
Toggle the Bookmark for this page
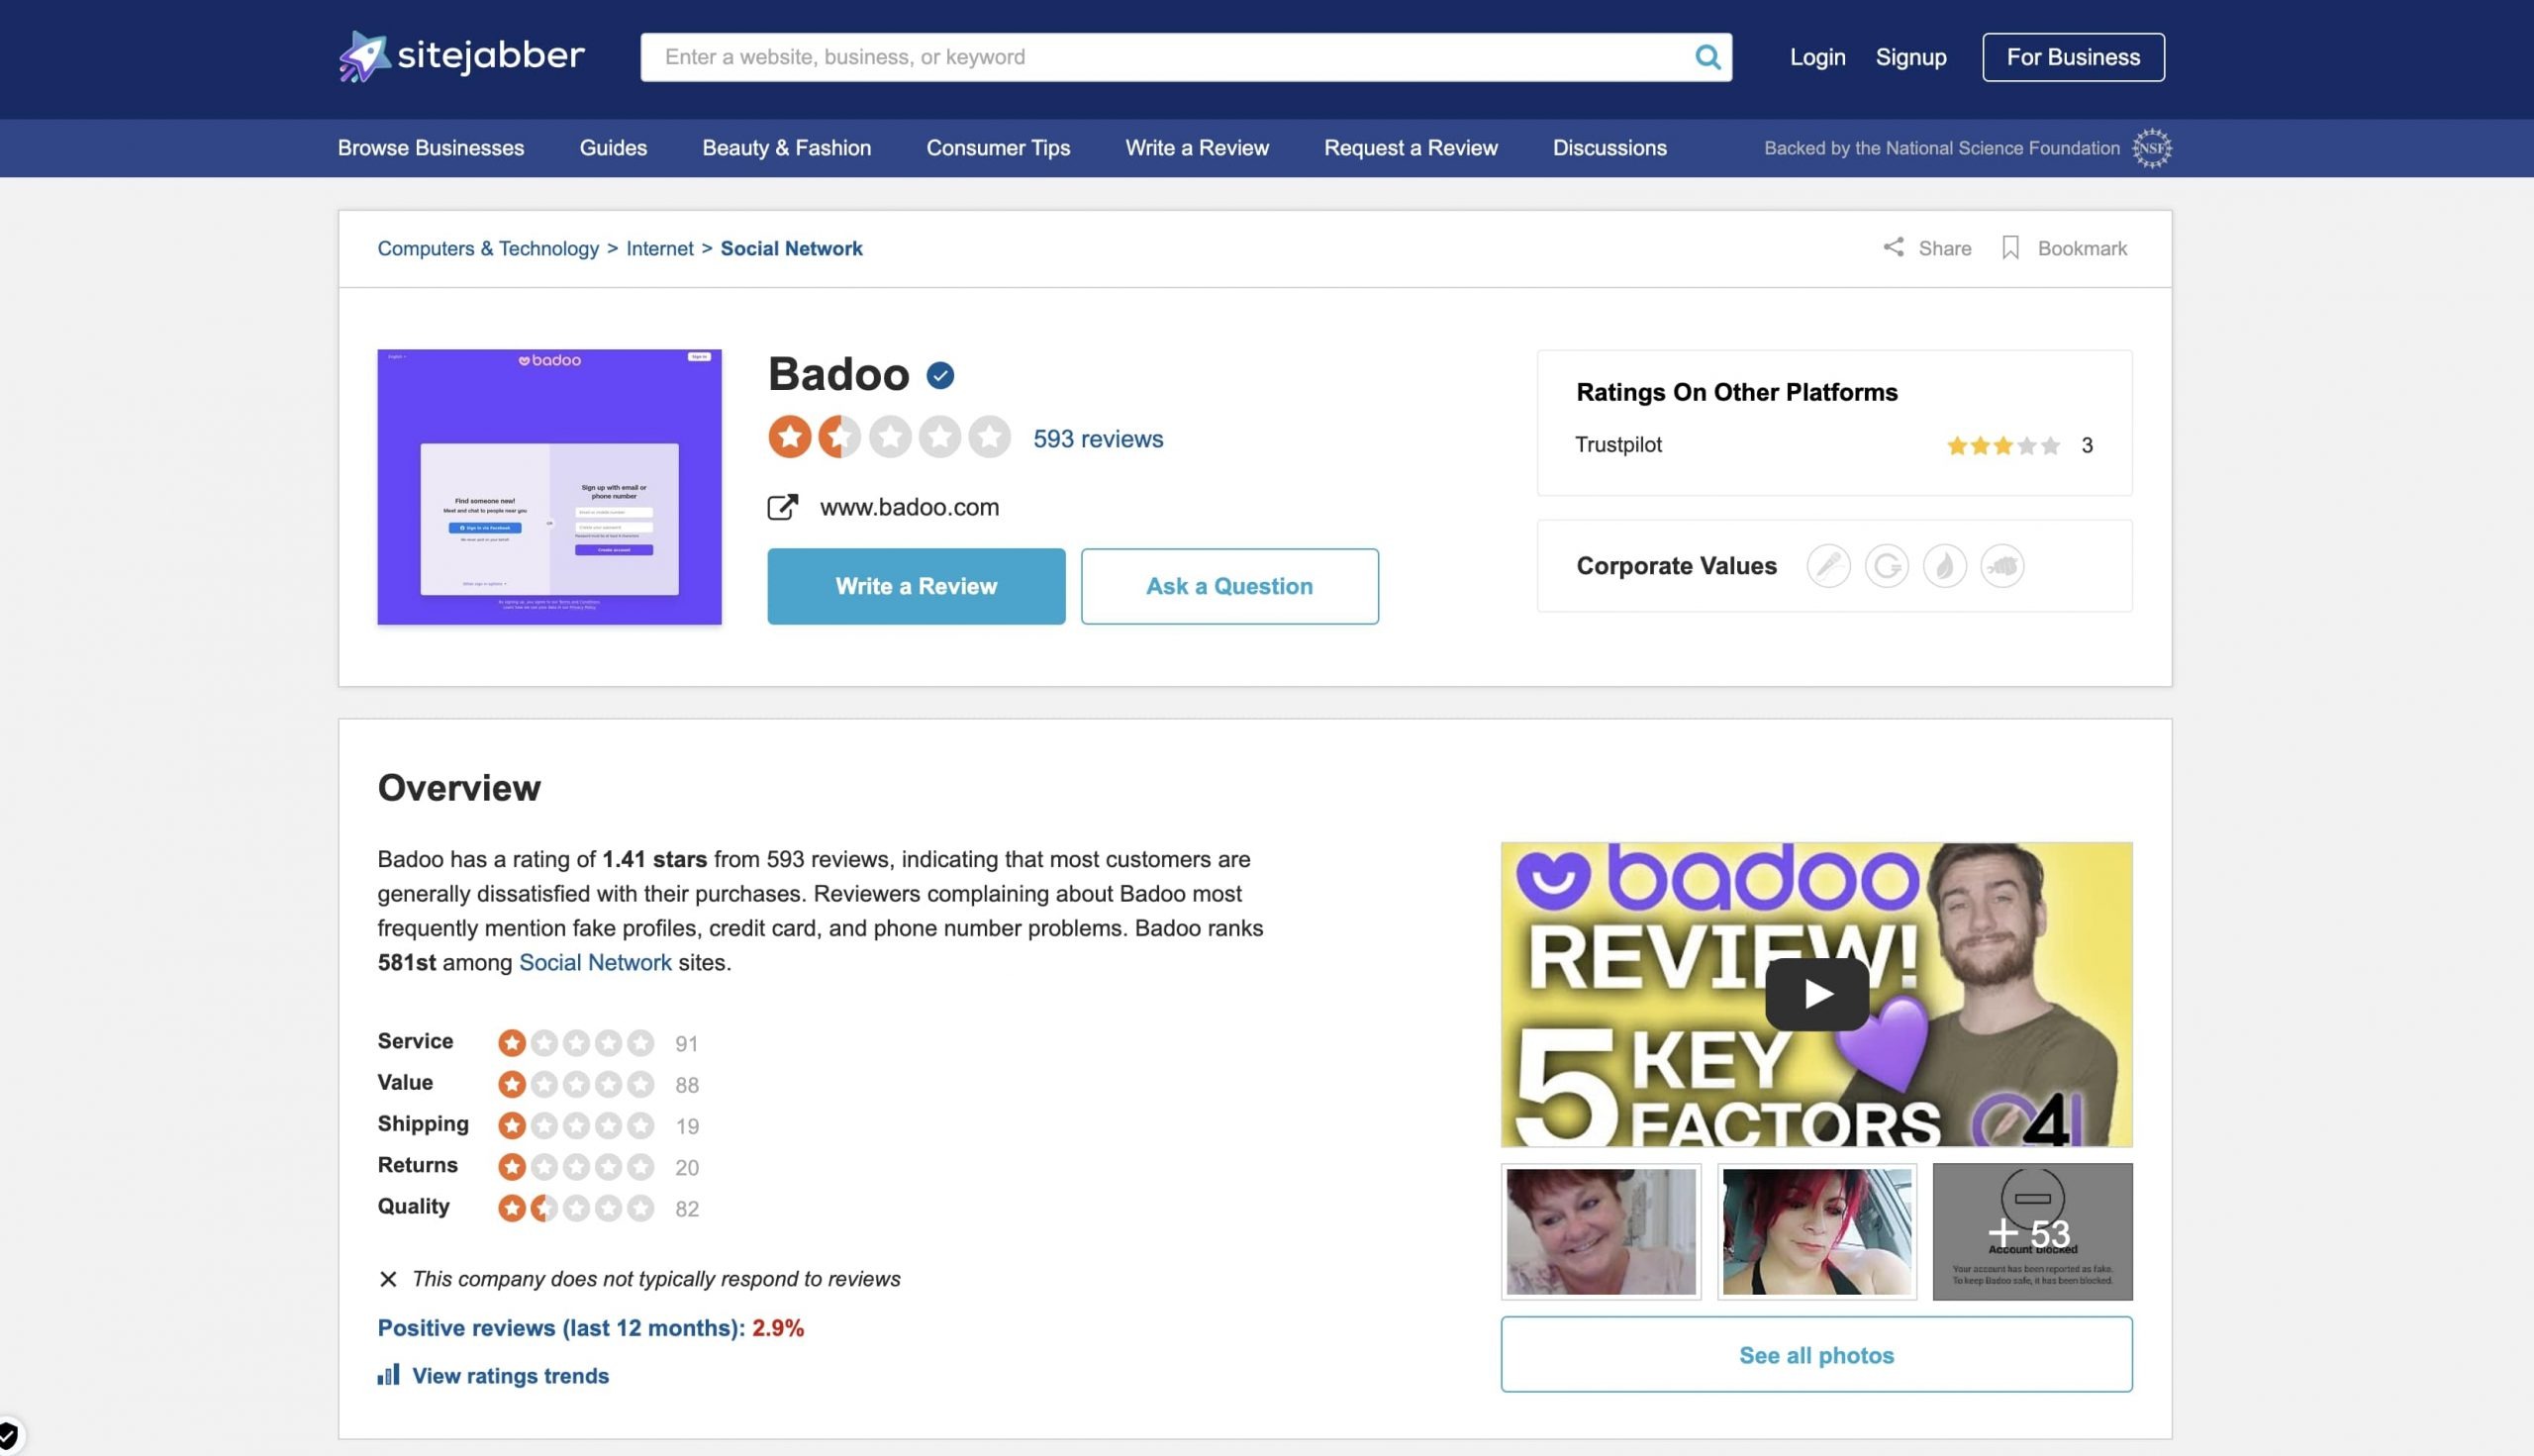[x=2065, y=248]
